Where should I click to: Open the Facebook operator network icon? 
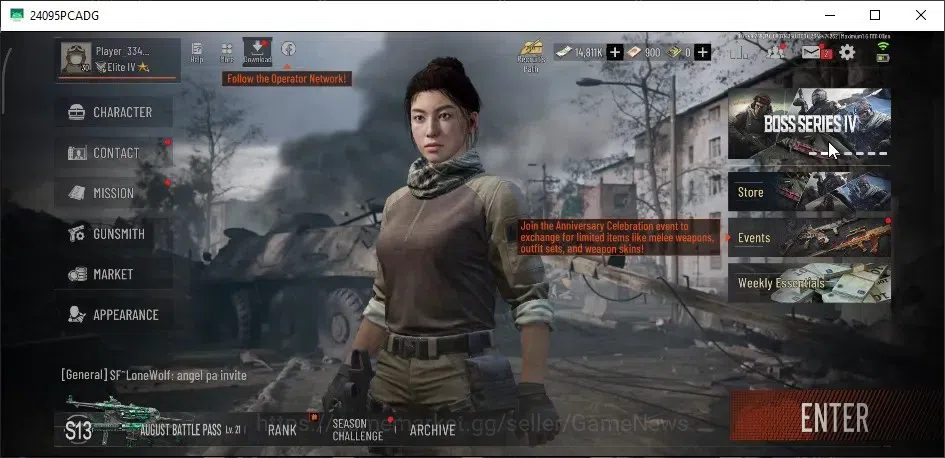[x=288, y=49]
